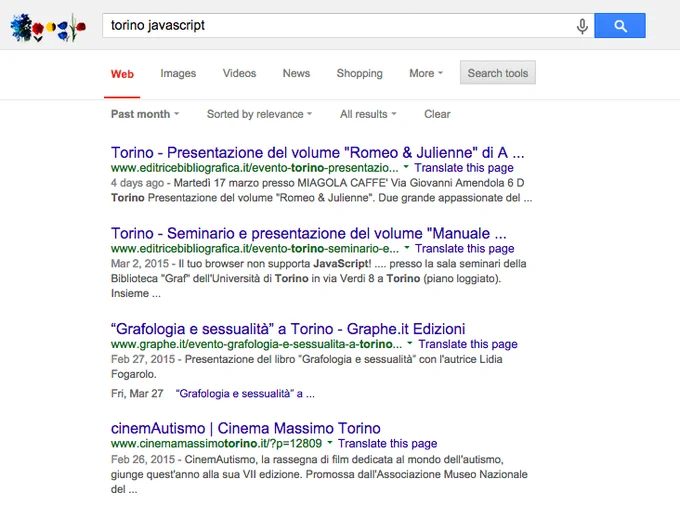
Task: Open Grafologia e sessualità Graphe.it result
Action: pyautogui.click(x=288, y=329)
